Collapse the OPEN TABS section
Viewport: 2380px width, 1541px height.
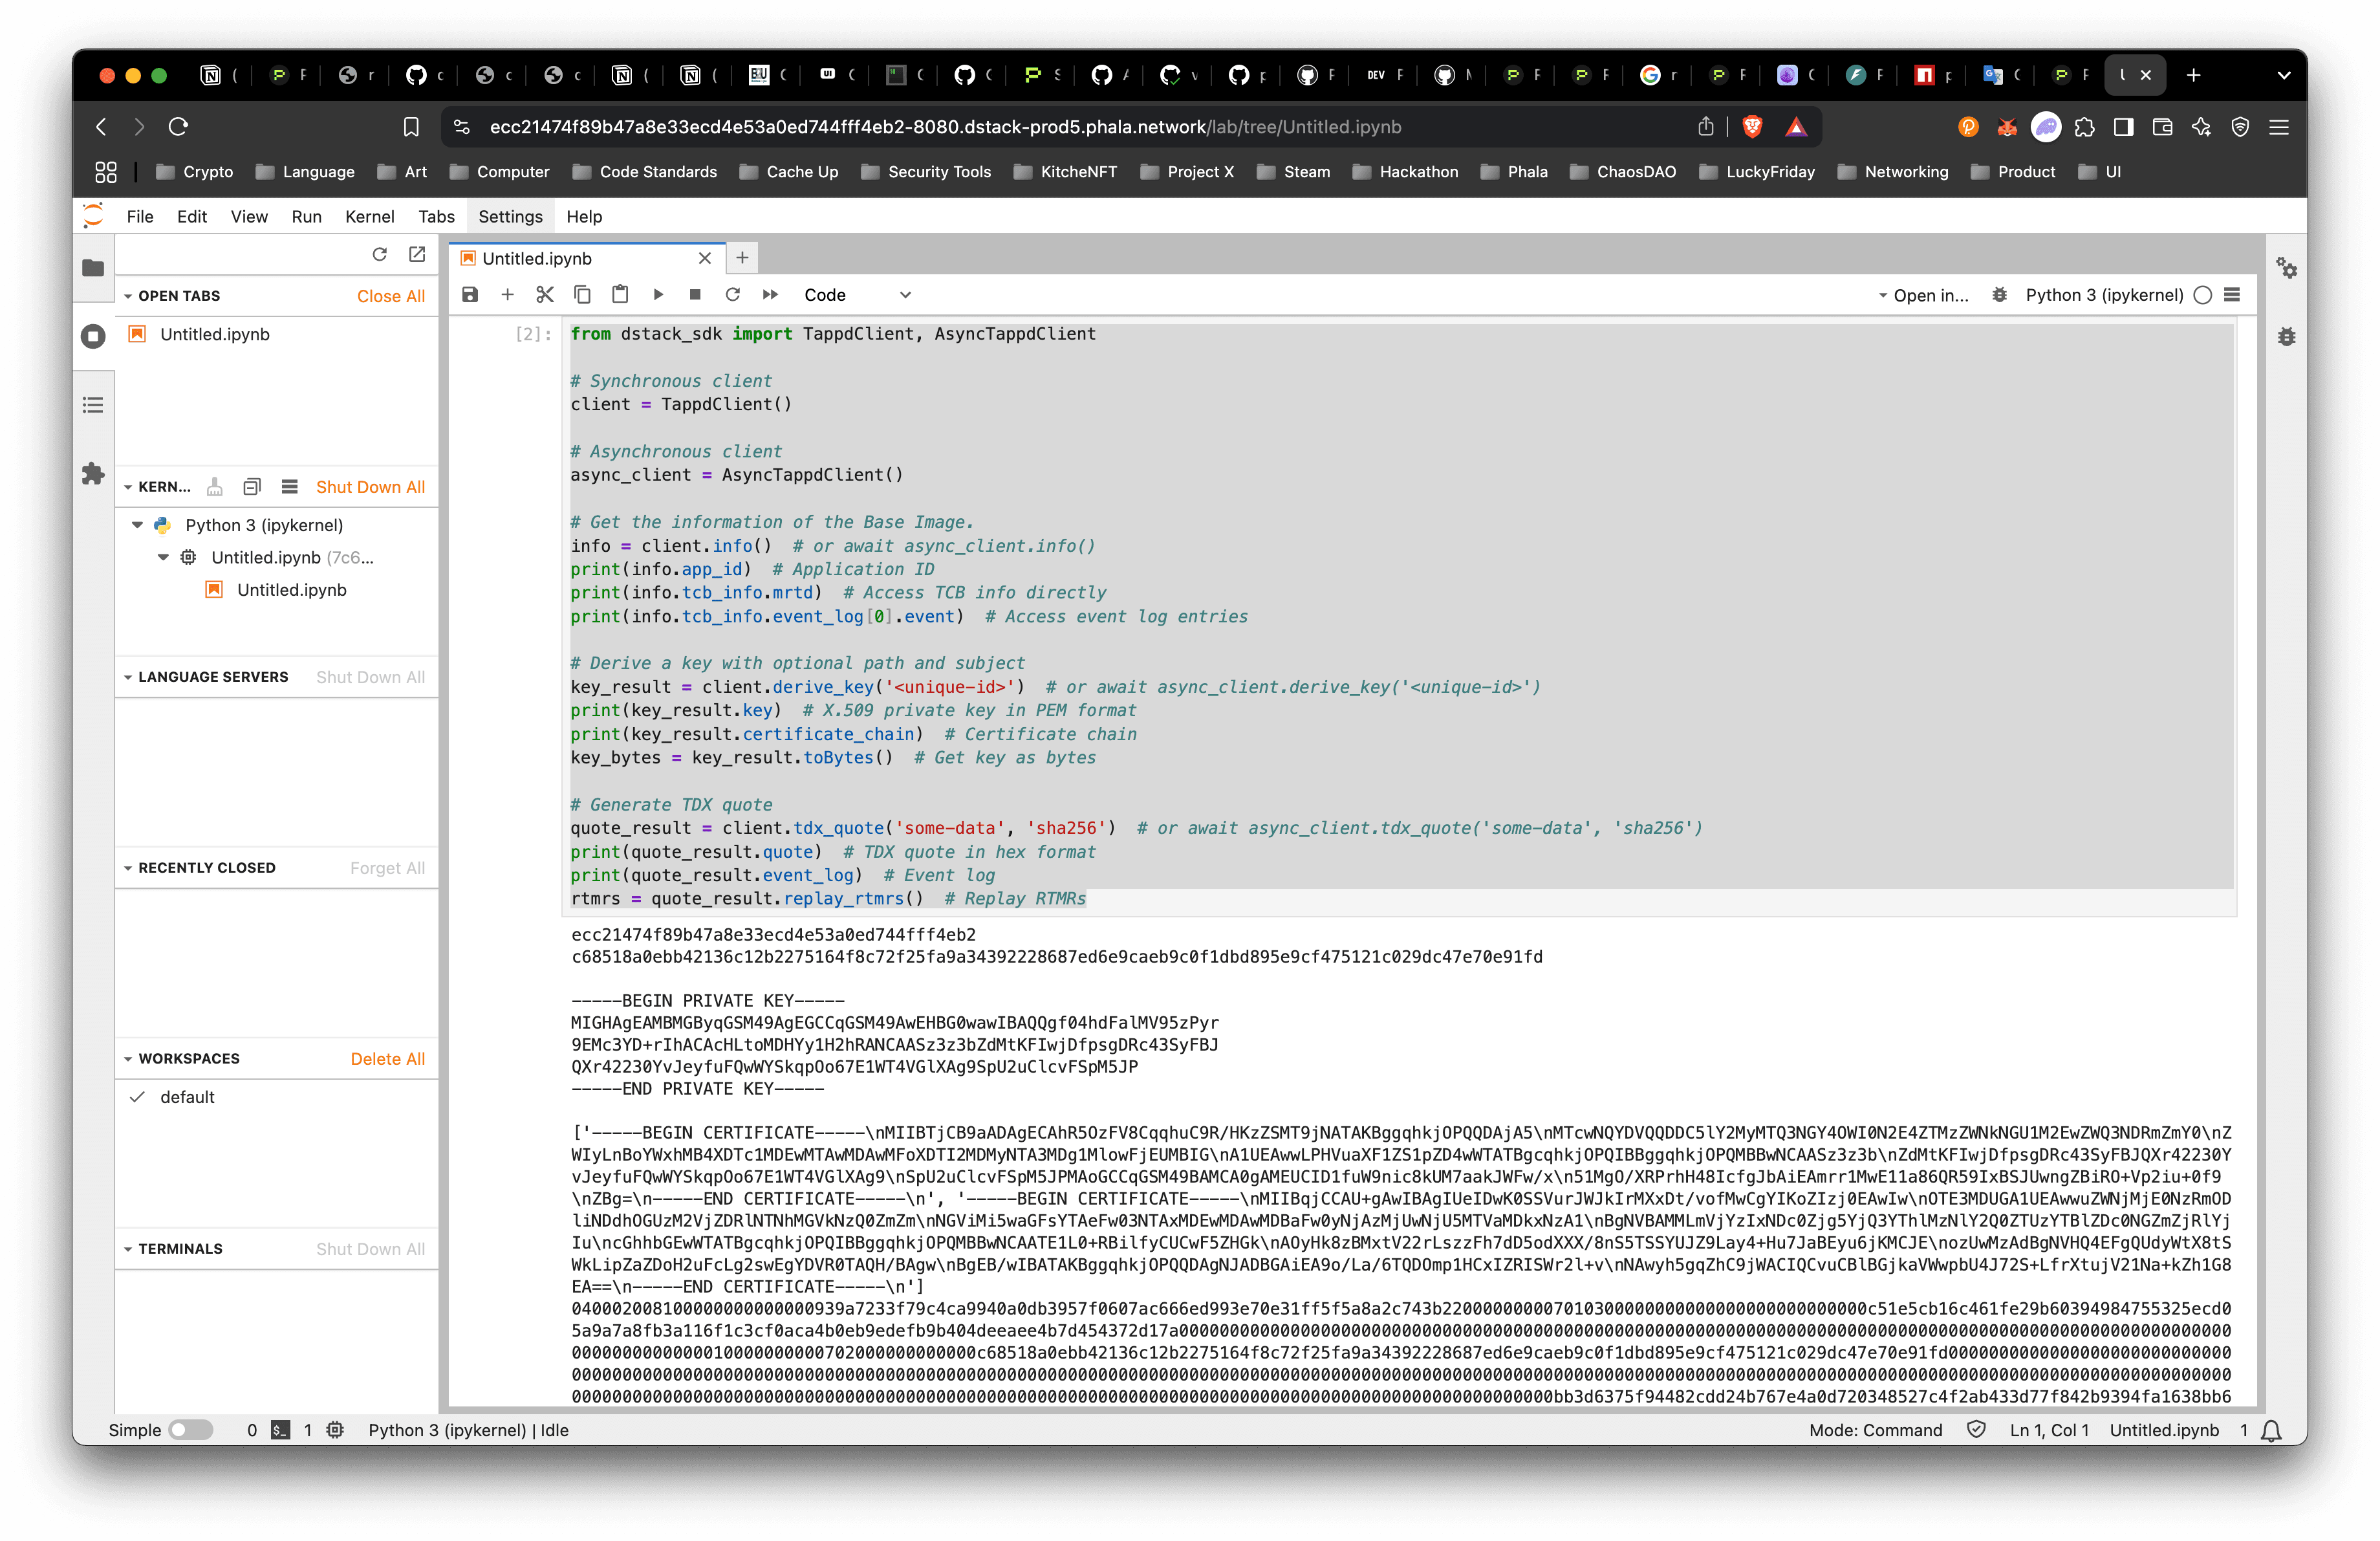tap(128, 296)
